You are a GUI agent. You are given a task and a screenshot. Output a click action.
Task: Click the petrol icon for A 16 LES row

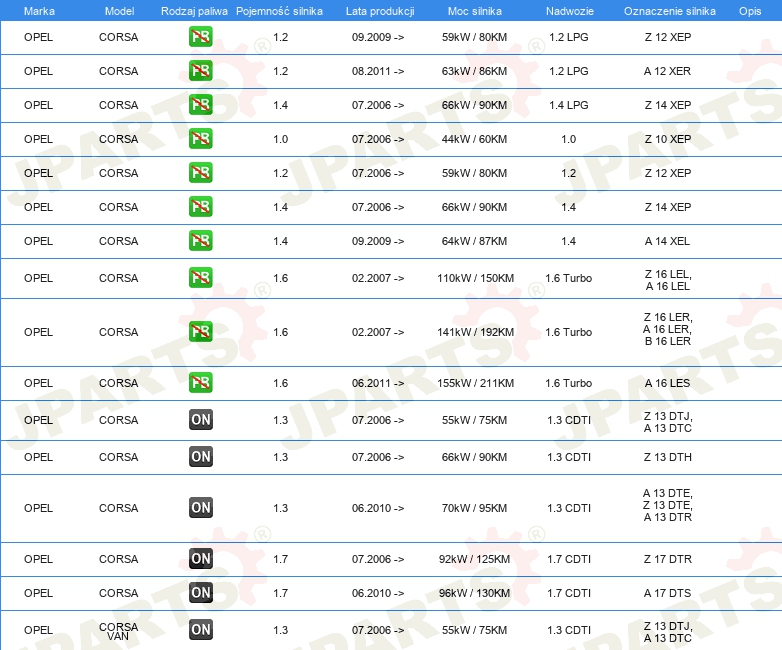coord(200,383)
